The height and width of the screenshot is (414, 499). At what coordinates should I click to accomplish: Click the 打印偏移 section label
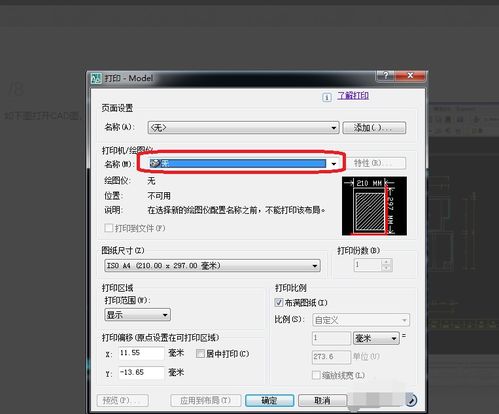(x=160, y=337)
